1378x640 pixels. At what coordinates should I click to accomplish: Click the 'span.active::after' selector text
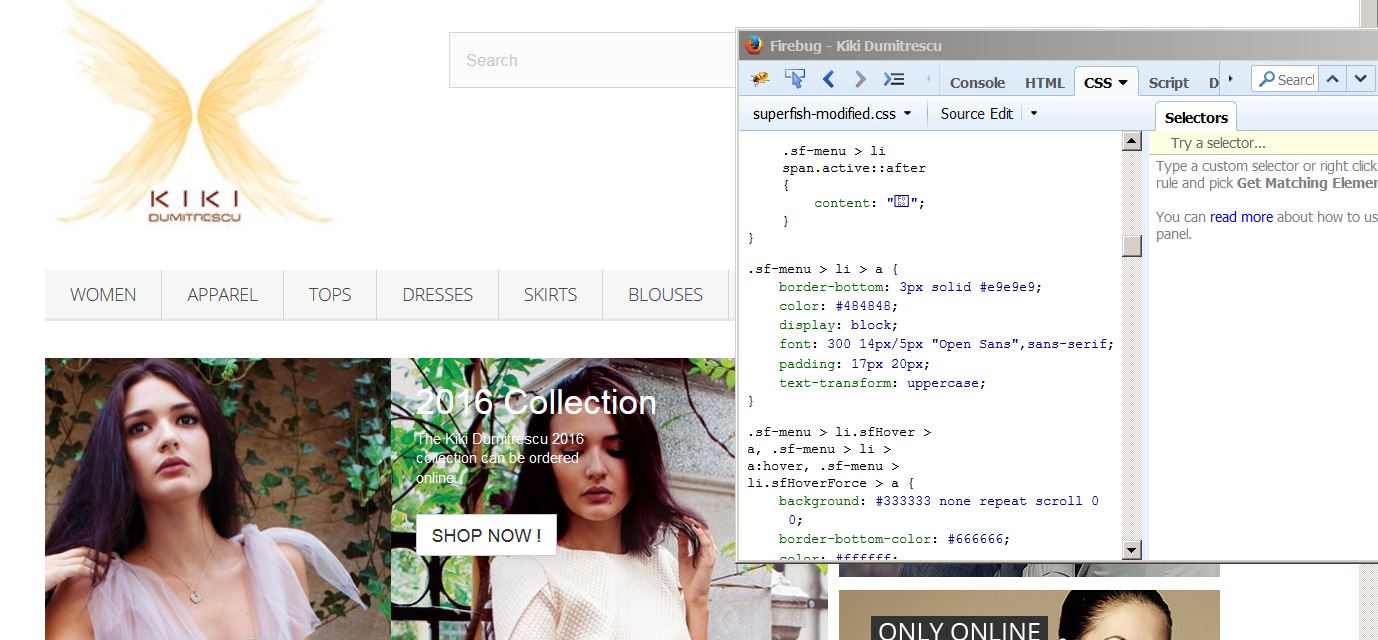click(x=854, y=168)
